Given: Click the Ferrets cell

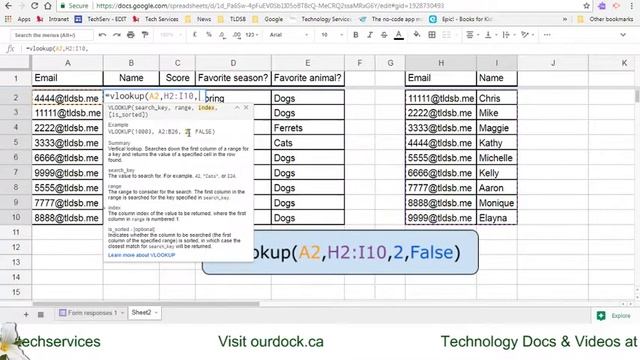Looking at the screenshot, I should (x=308, y=128).
